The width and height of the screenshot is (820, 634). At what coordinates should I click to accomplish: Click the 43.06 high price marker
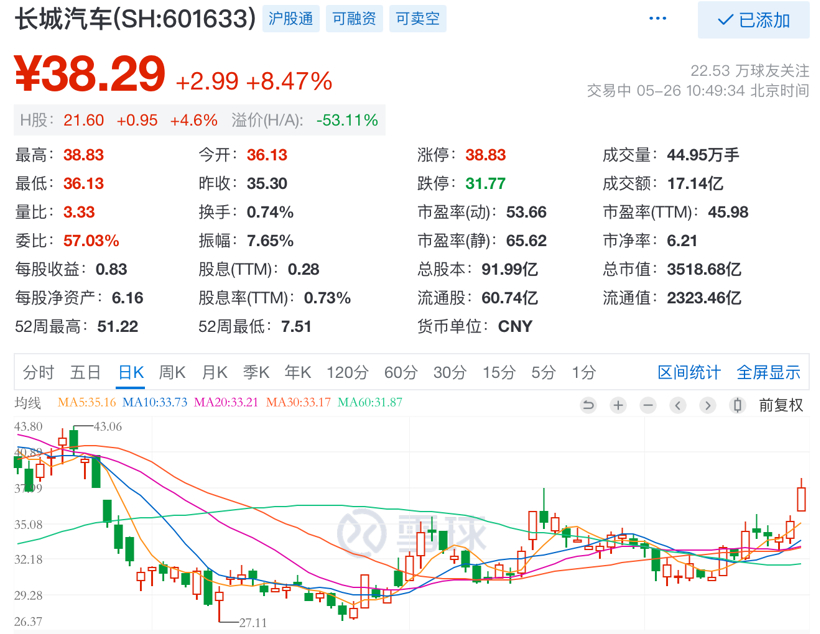pos(108,427)
